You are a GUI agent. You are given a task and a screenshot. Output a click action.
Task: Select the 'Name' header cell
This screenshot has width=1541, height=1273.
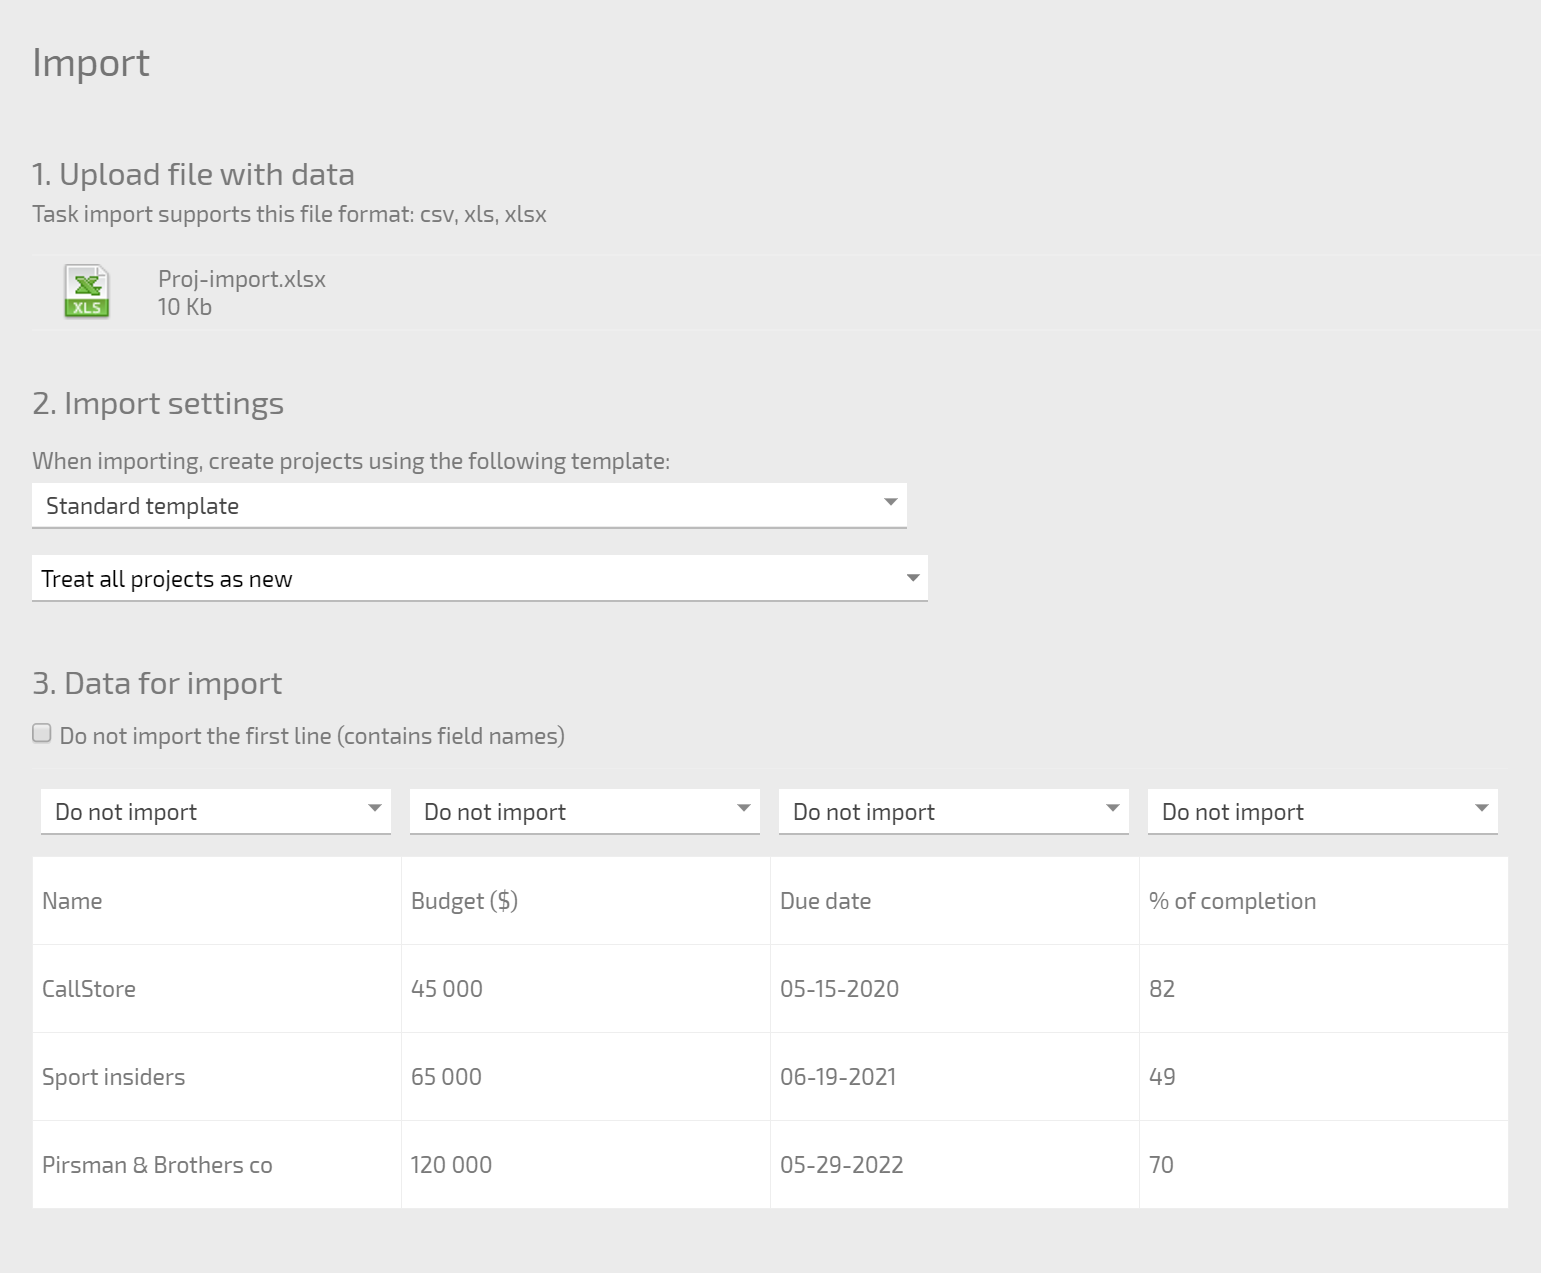click(x=217, y=901)
